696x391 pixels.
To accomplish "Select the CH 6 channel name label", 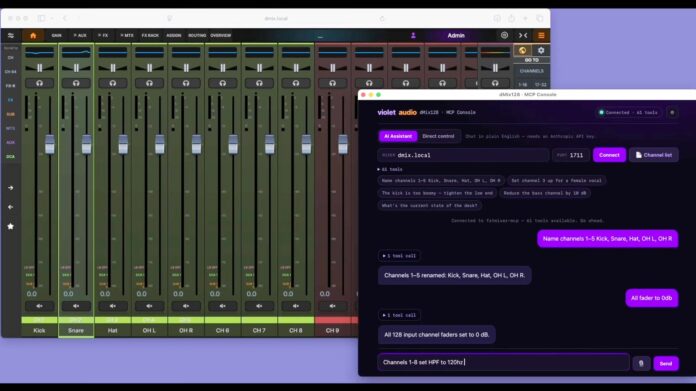I will [x=222, y=331].
